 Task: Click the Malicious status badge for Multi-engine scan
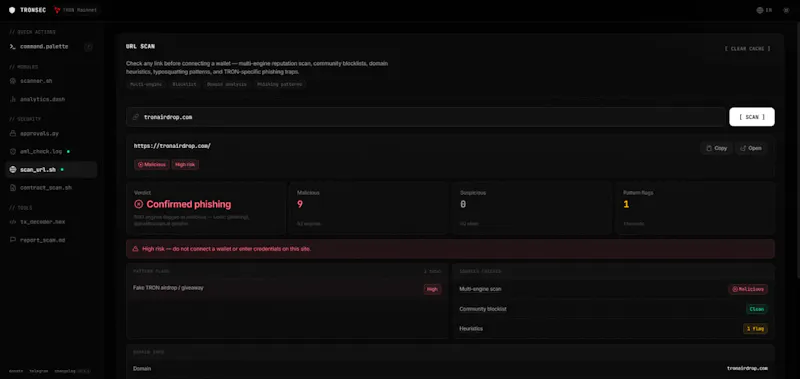pos(748,289)
